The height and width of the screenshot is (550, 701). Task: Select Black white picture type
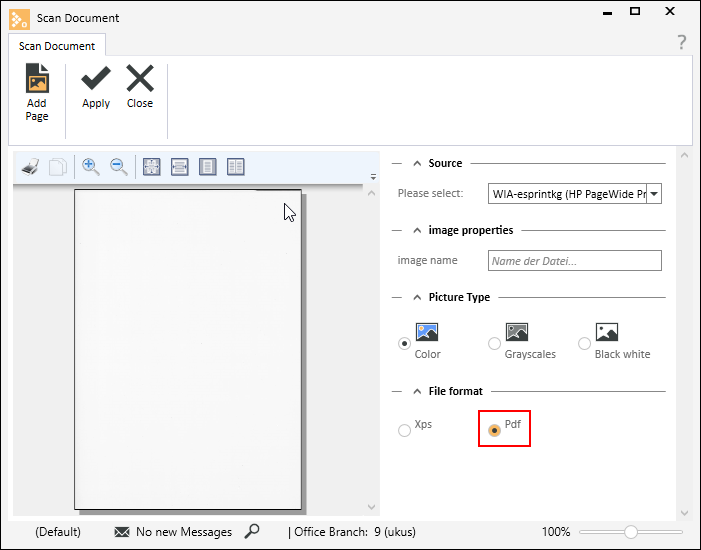coord(584,343)
